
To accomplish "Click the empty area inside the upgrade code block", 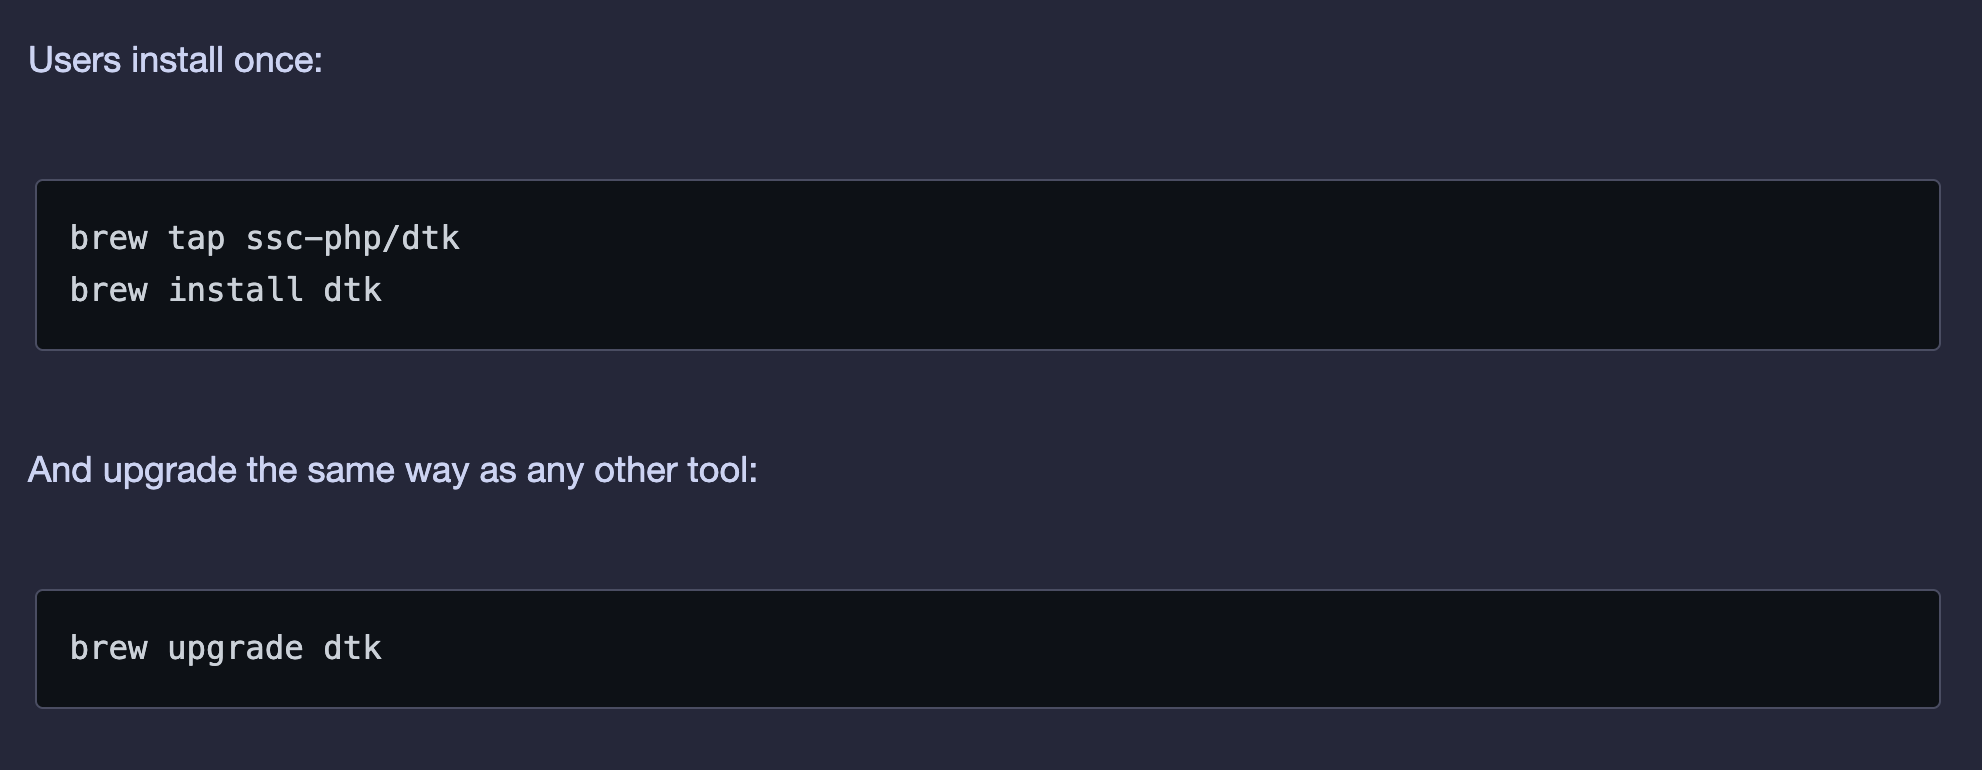I will [x=1200, y=648].
